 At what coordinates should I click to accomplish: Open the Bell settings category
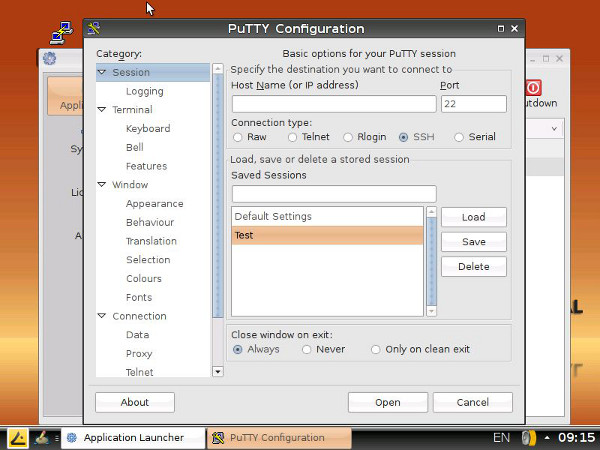[x=135, y=147]
